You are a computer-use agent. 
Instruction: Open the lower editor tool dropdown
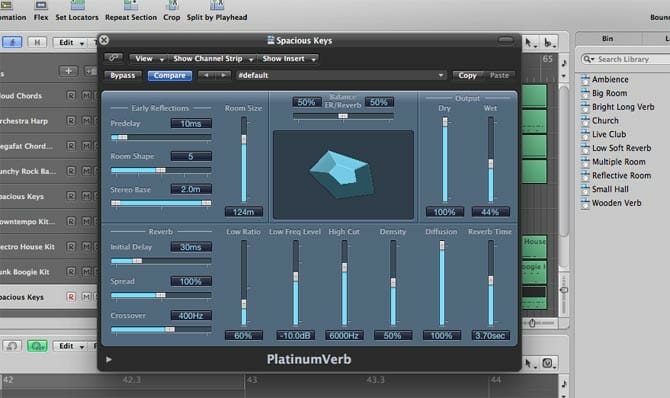pos(549,363)
